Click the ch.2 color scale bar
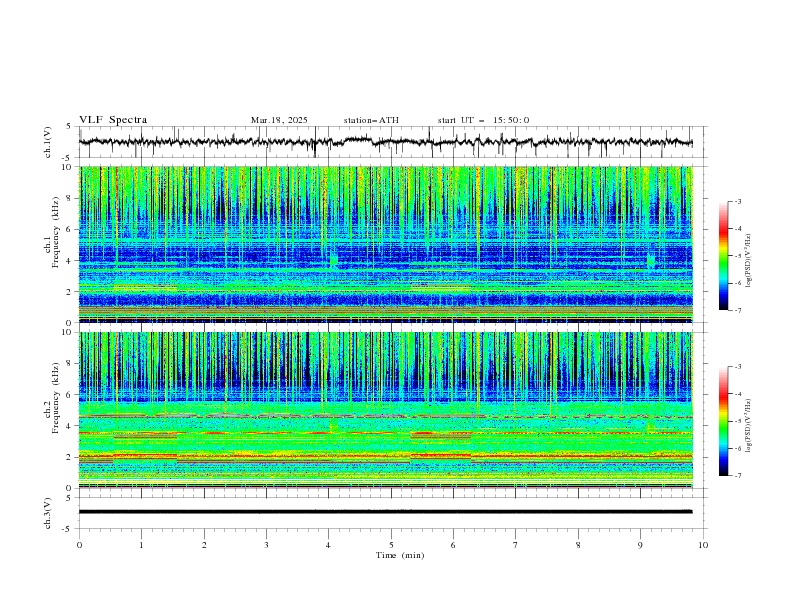Image resolution: width=792 pixels, height=612 pixels. coord(724,421)
